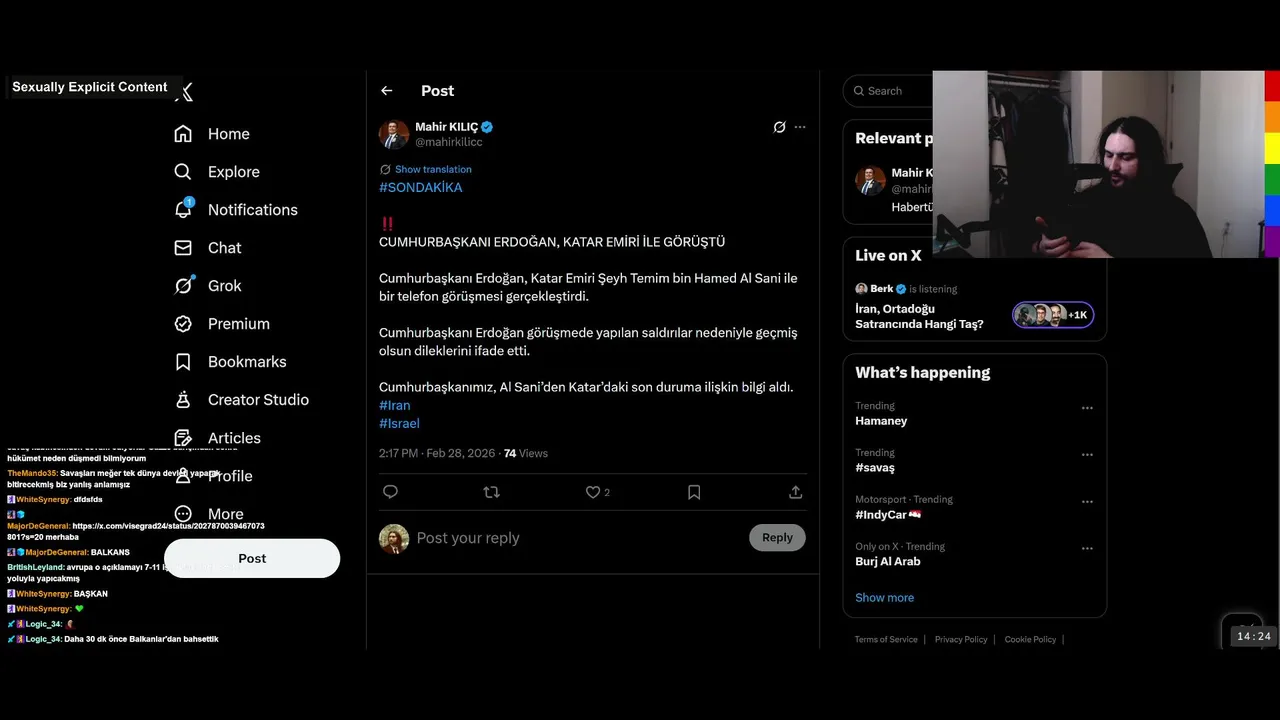Open the #Israel hashtag

tap(399, 423)
